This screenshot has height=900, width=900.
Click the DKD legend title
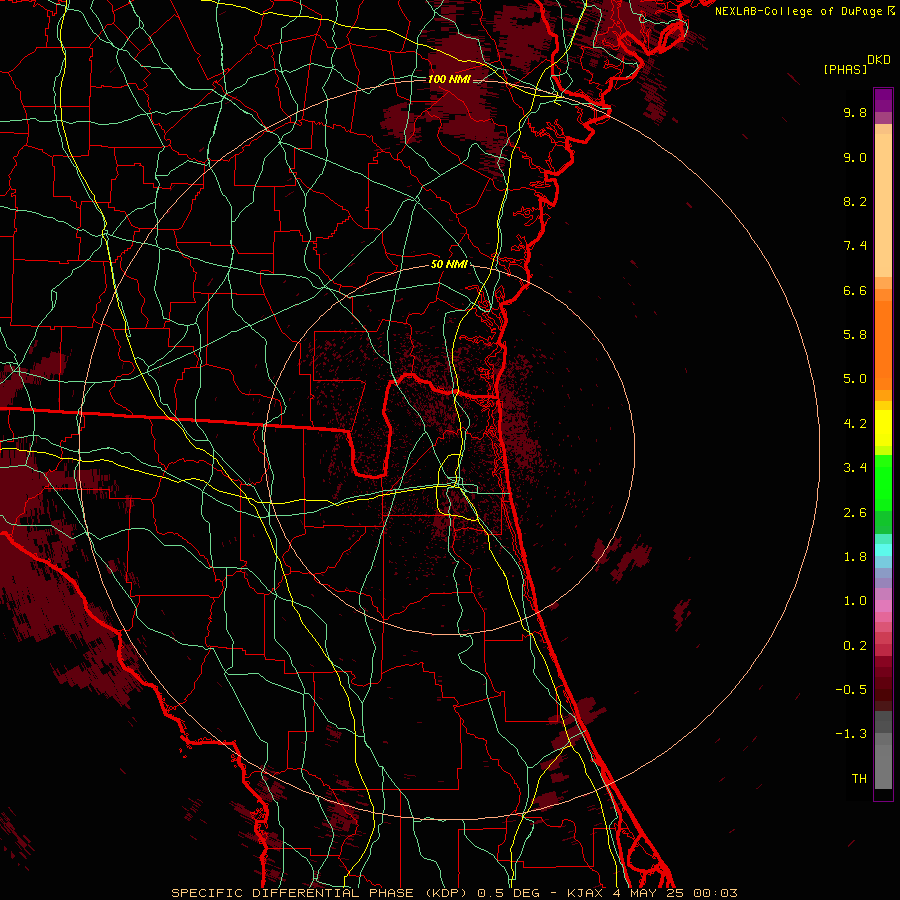(878, 60)
